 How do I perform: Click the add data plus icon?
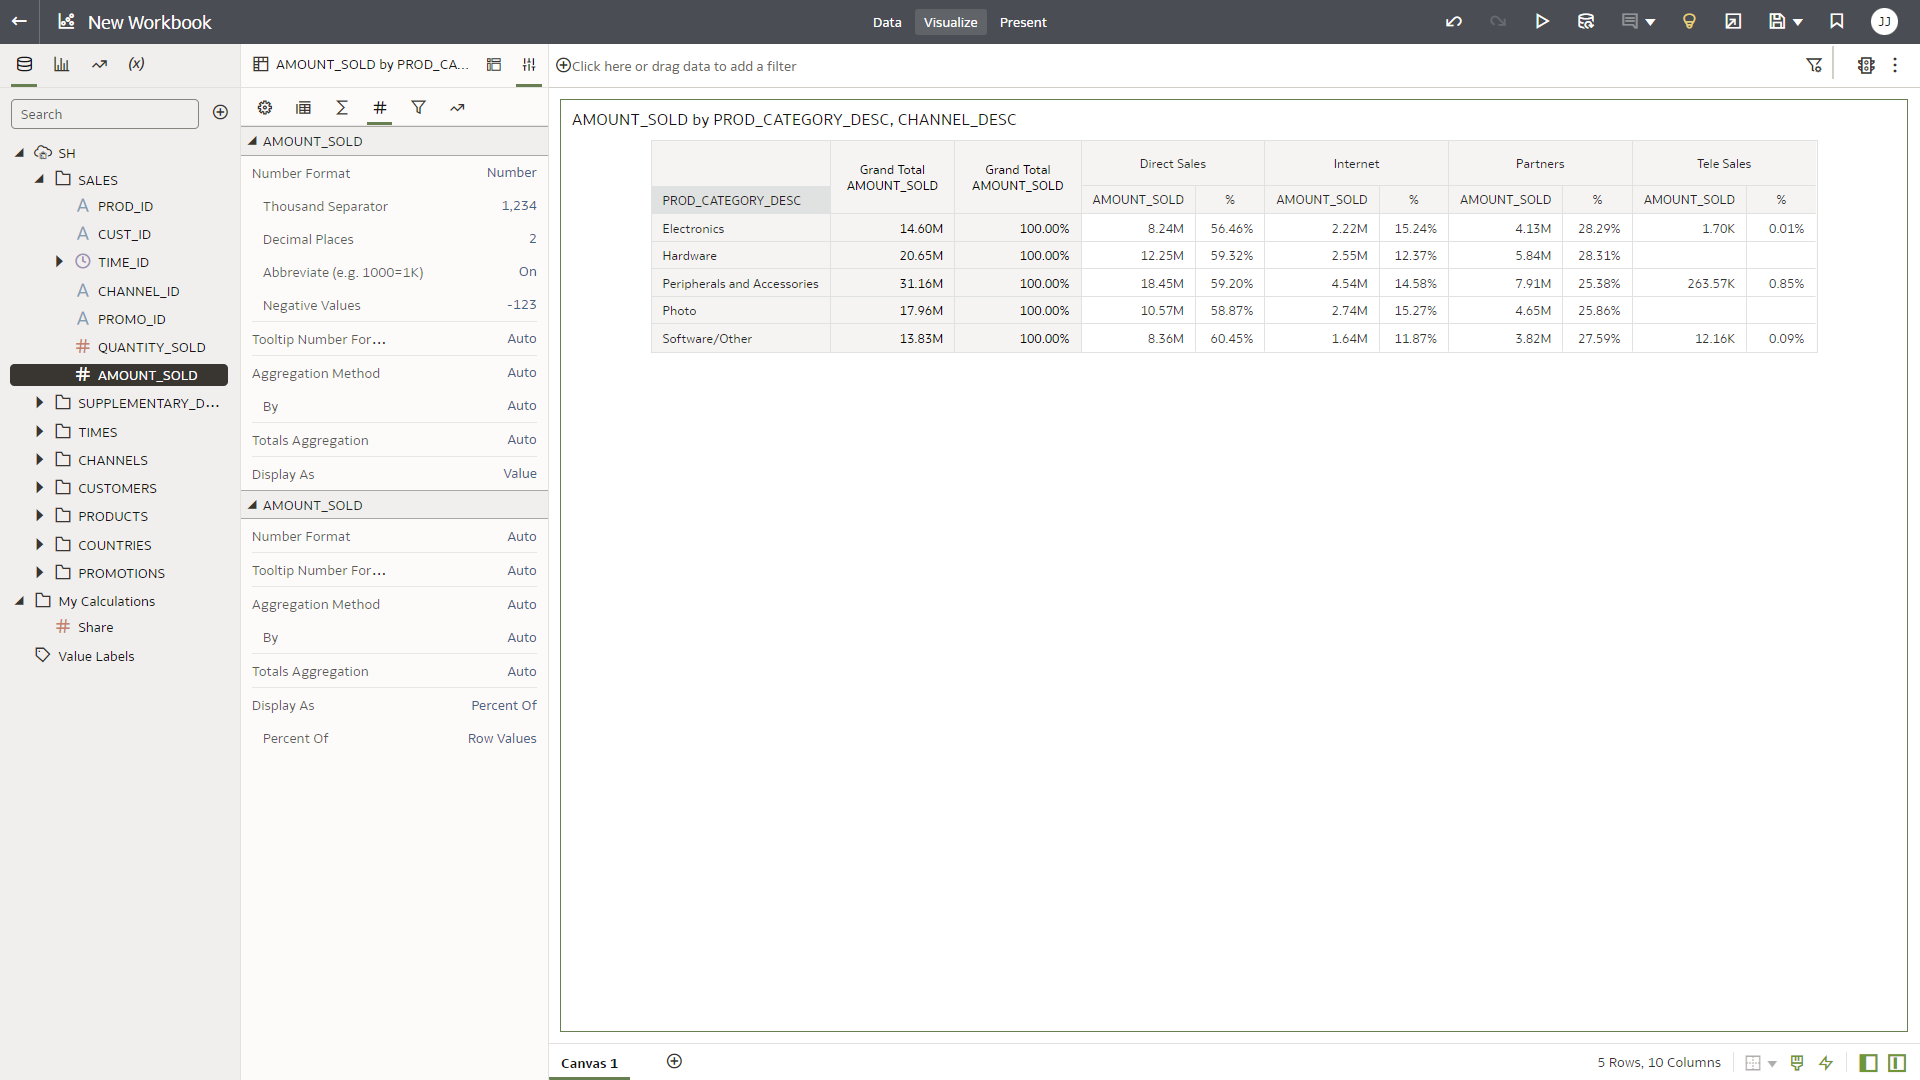(220, 113)
